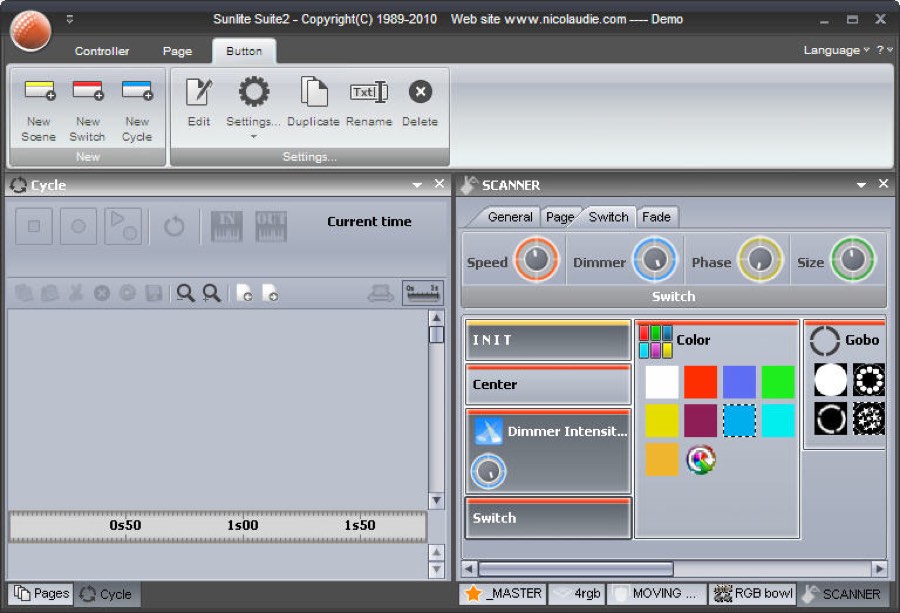Switch to the Controller ribbon tab

click(x=102, y=51)
